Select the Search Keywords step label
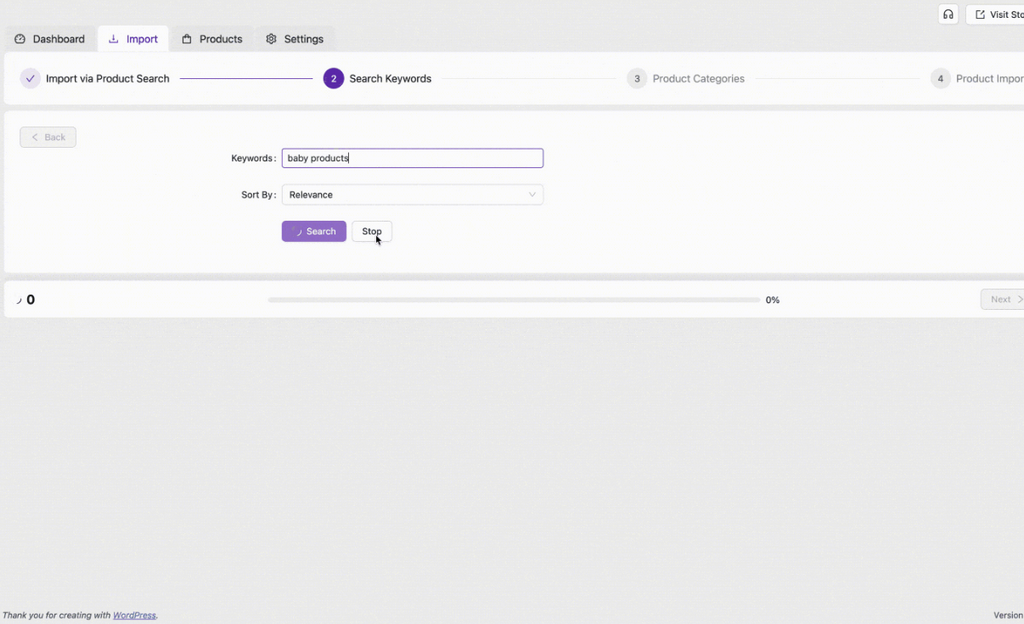This screenshot has height=624, width=1024. (x=390, y=78)
